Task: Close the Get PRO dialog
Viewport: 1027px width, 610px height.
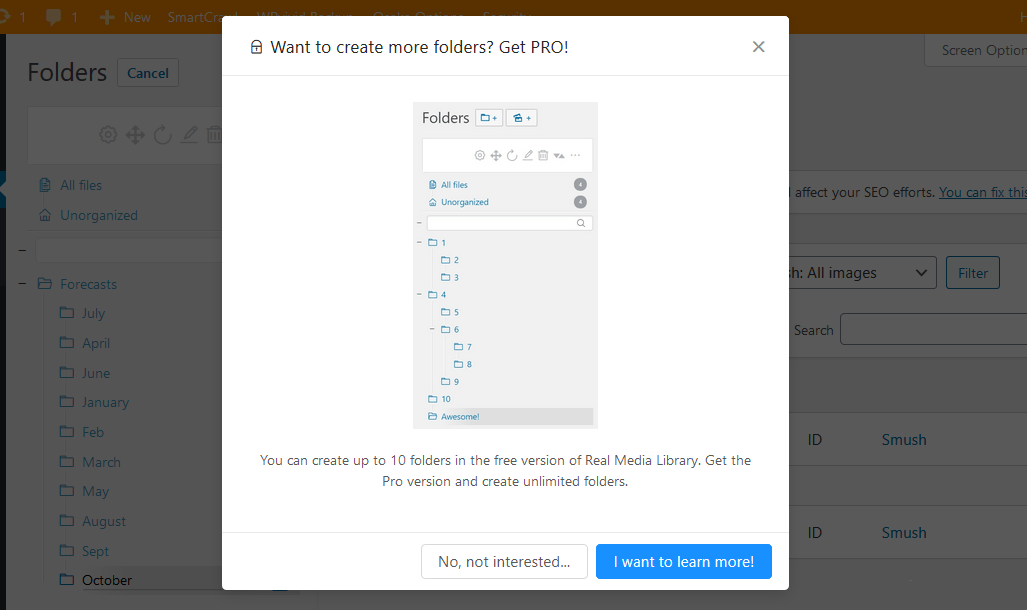Action: pos(758,47)
